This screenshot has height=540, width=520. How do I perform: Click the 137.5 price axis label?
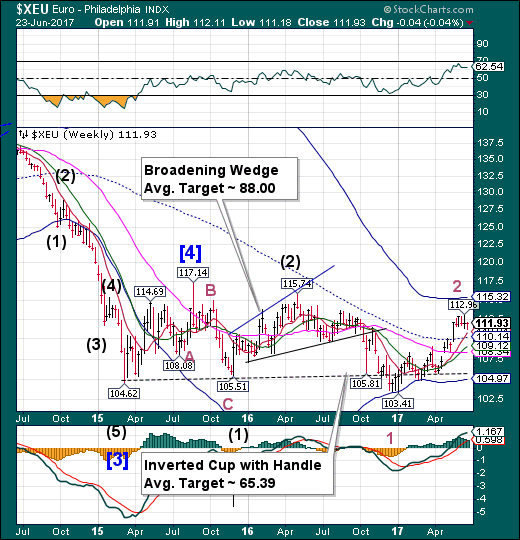tap(491, 142)
